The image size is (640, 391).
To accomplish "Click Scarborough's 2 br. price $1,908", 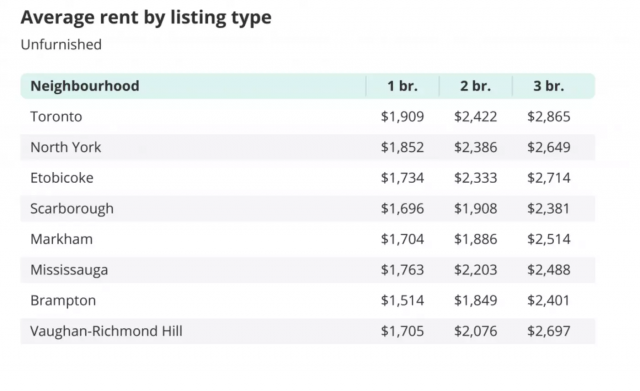I will [x=476, y=209].
